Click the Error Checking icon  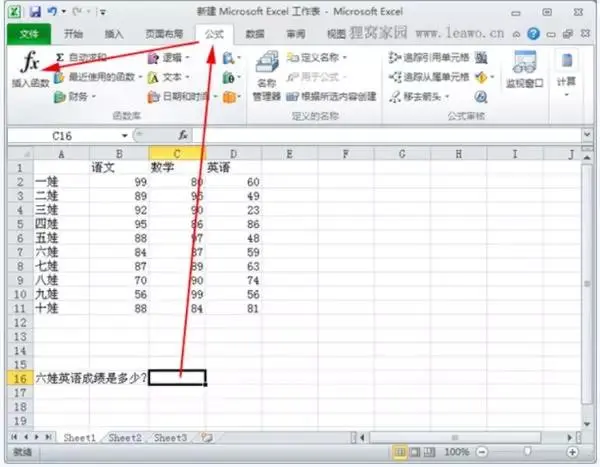point(481,78)
